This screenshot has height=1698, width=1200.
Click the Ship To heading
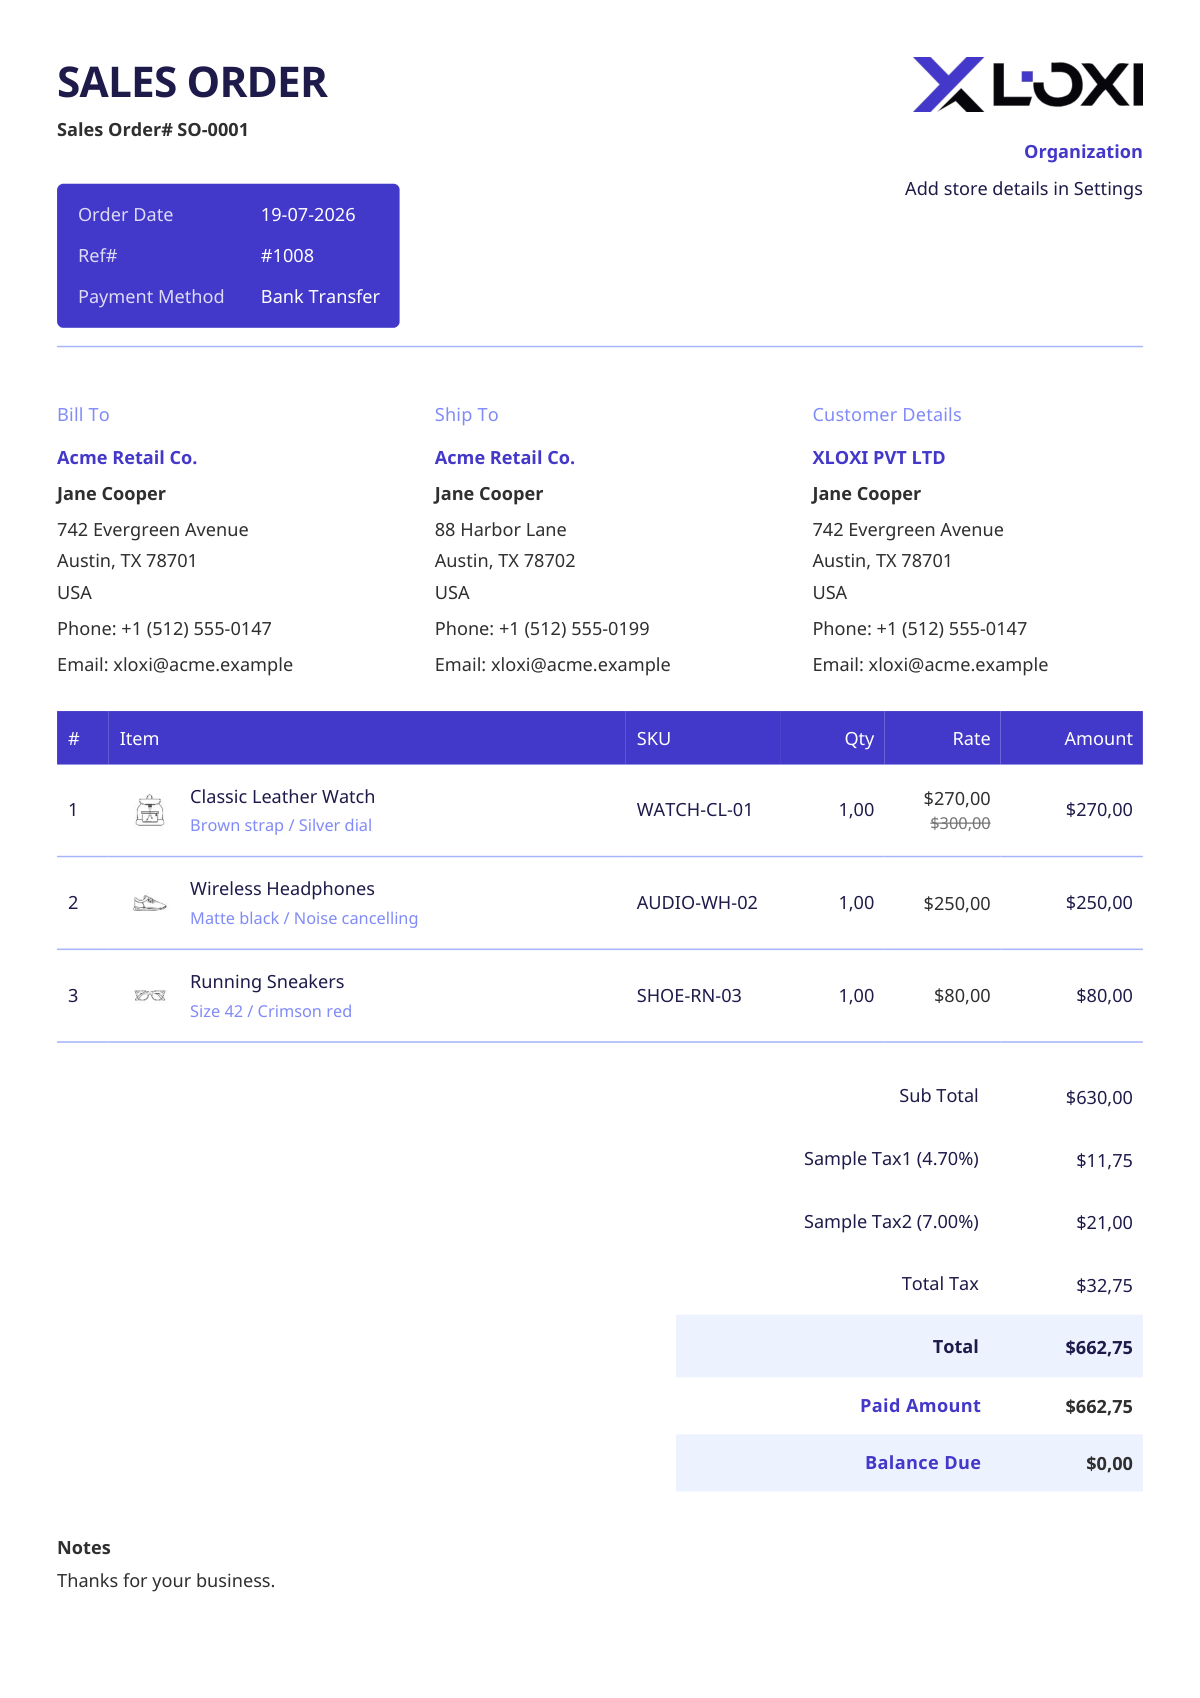pyautogui.click(x=466, y=414)
